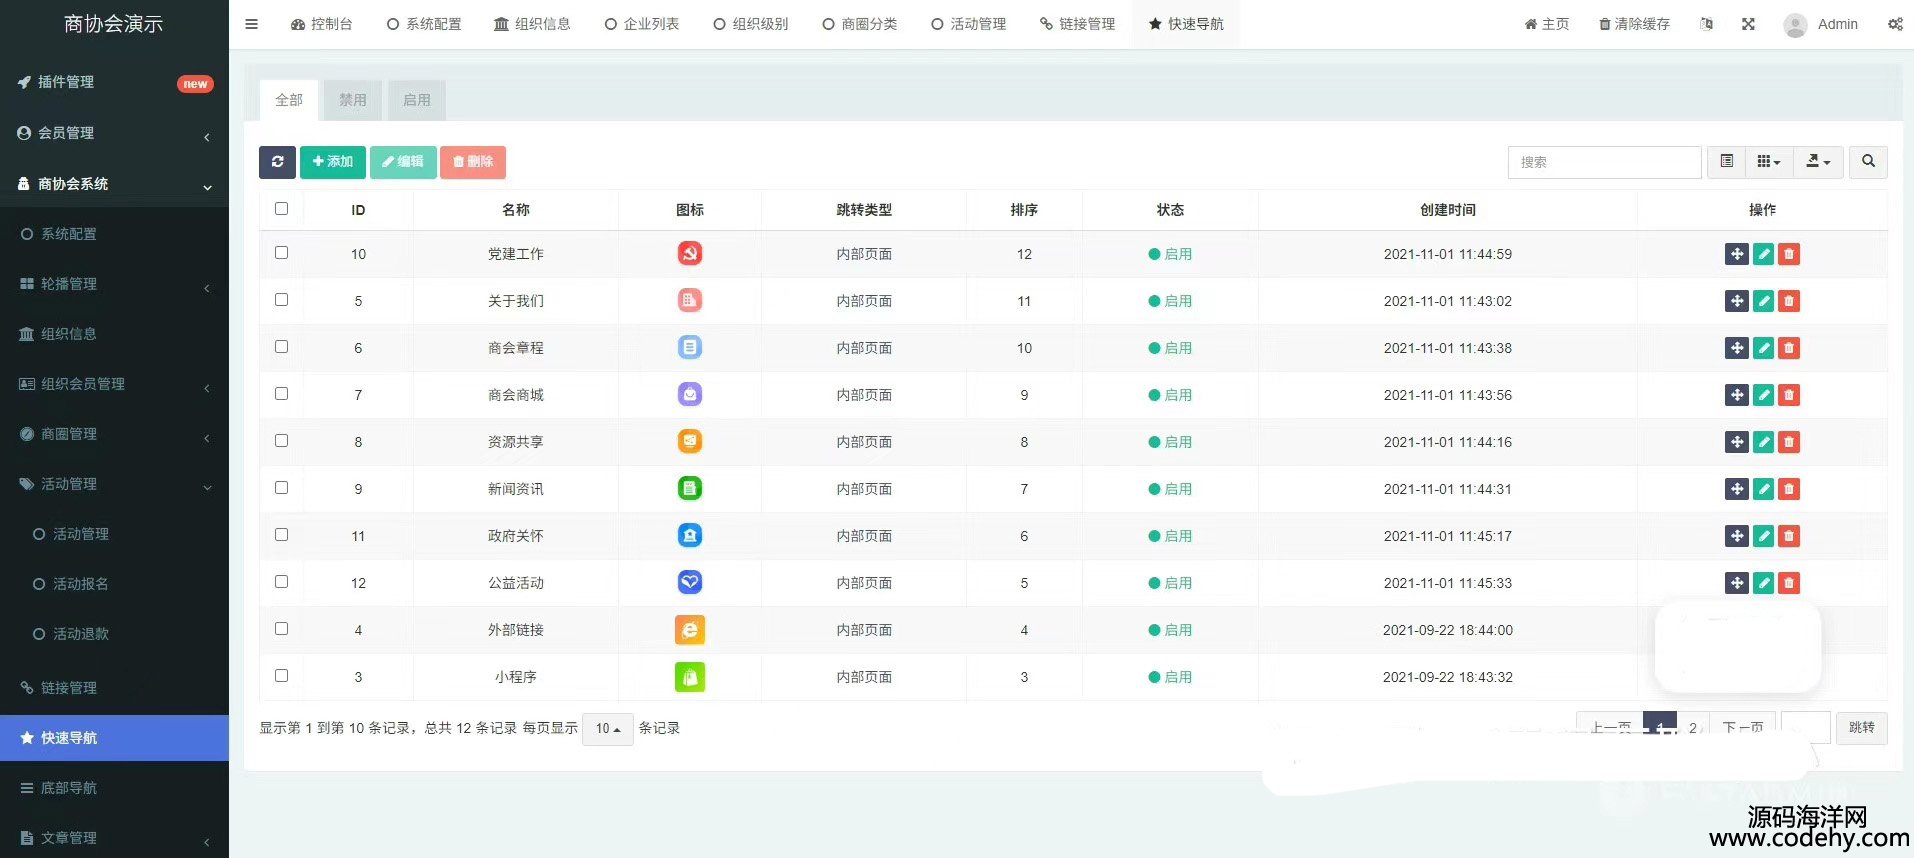Select the checkbox for 小程序 row
This screenshot has height=858, width=1914.
281,676
